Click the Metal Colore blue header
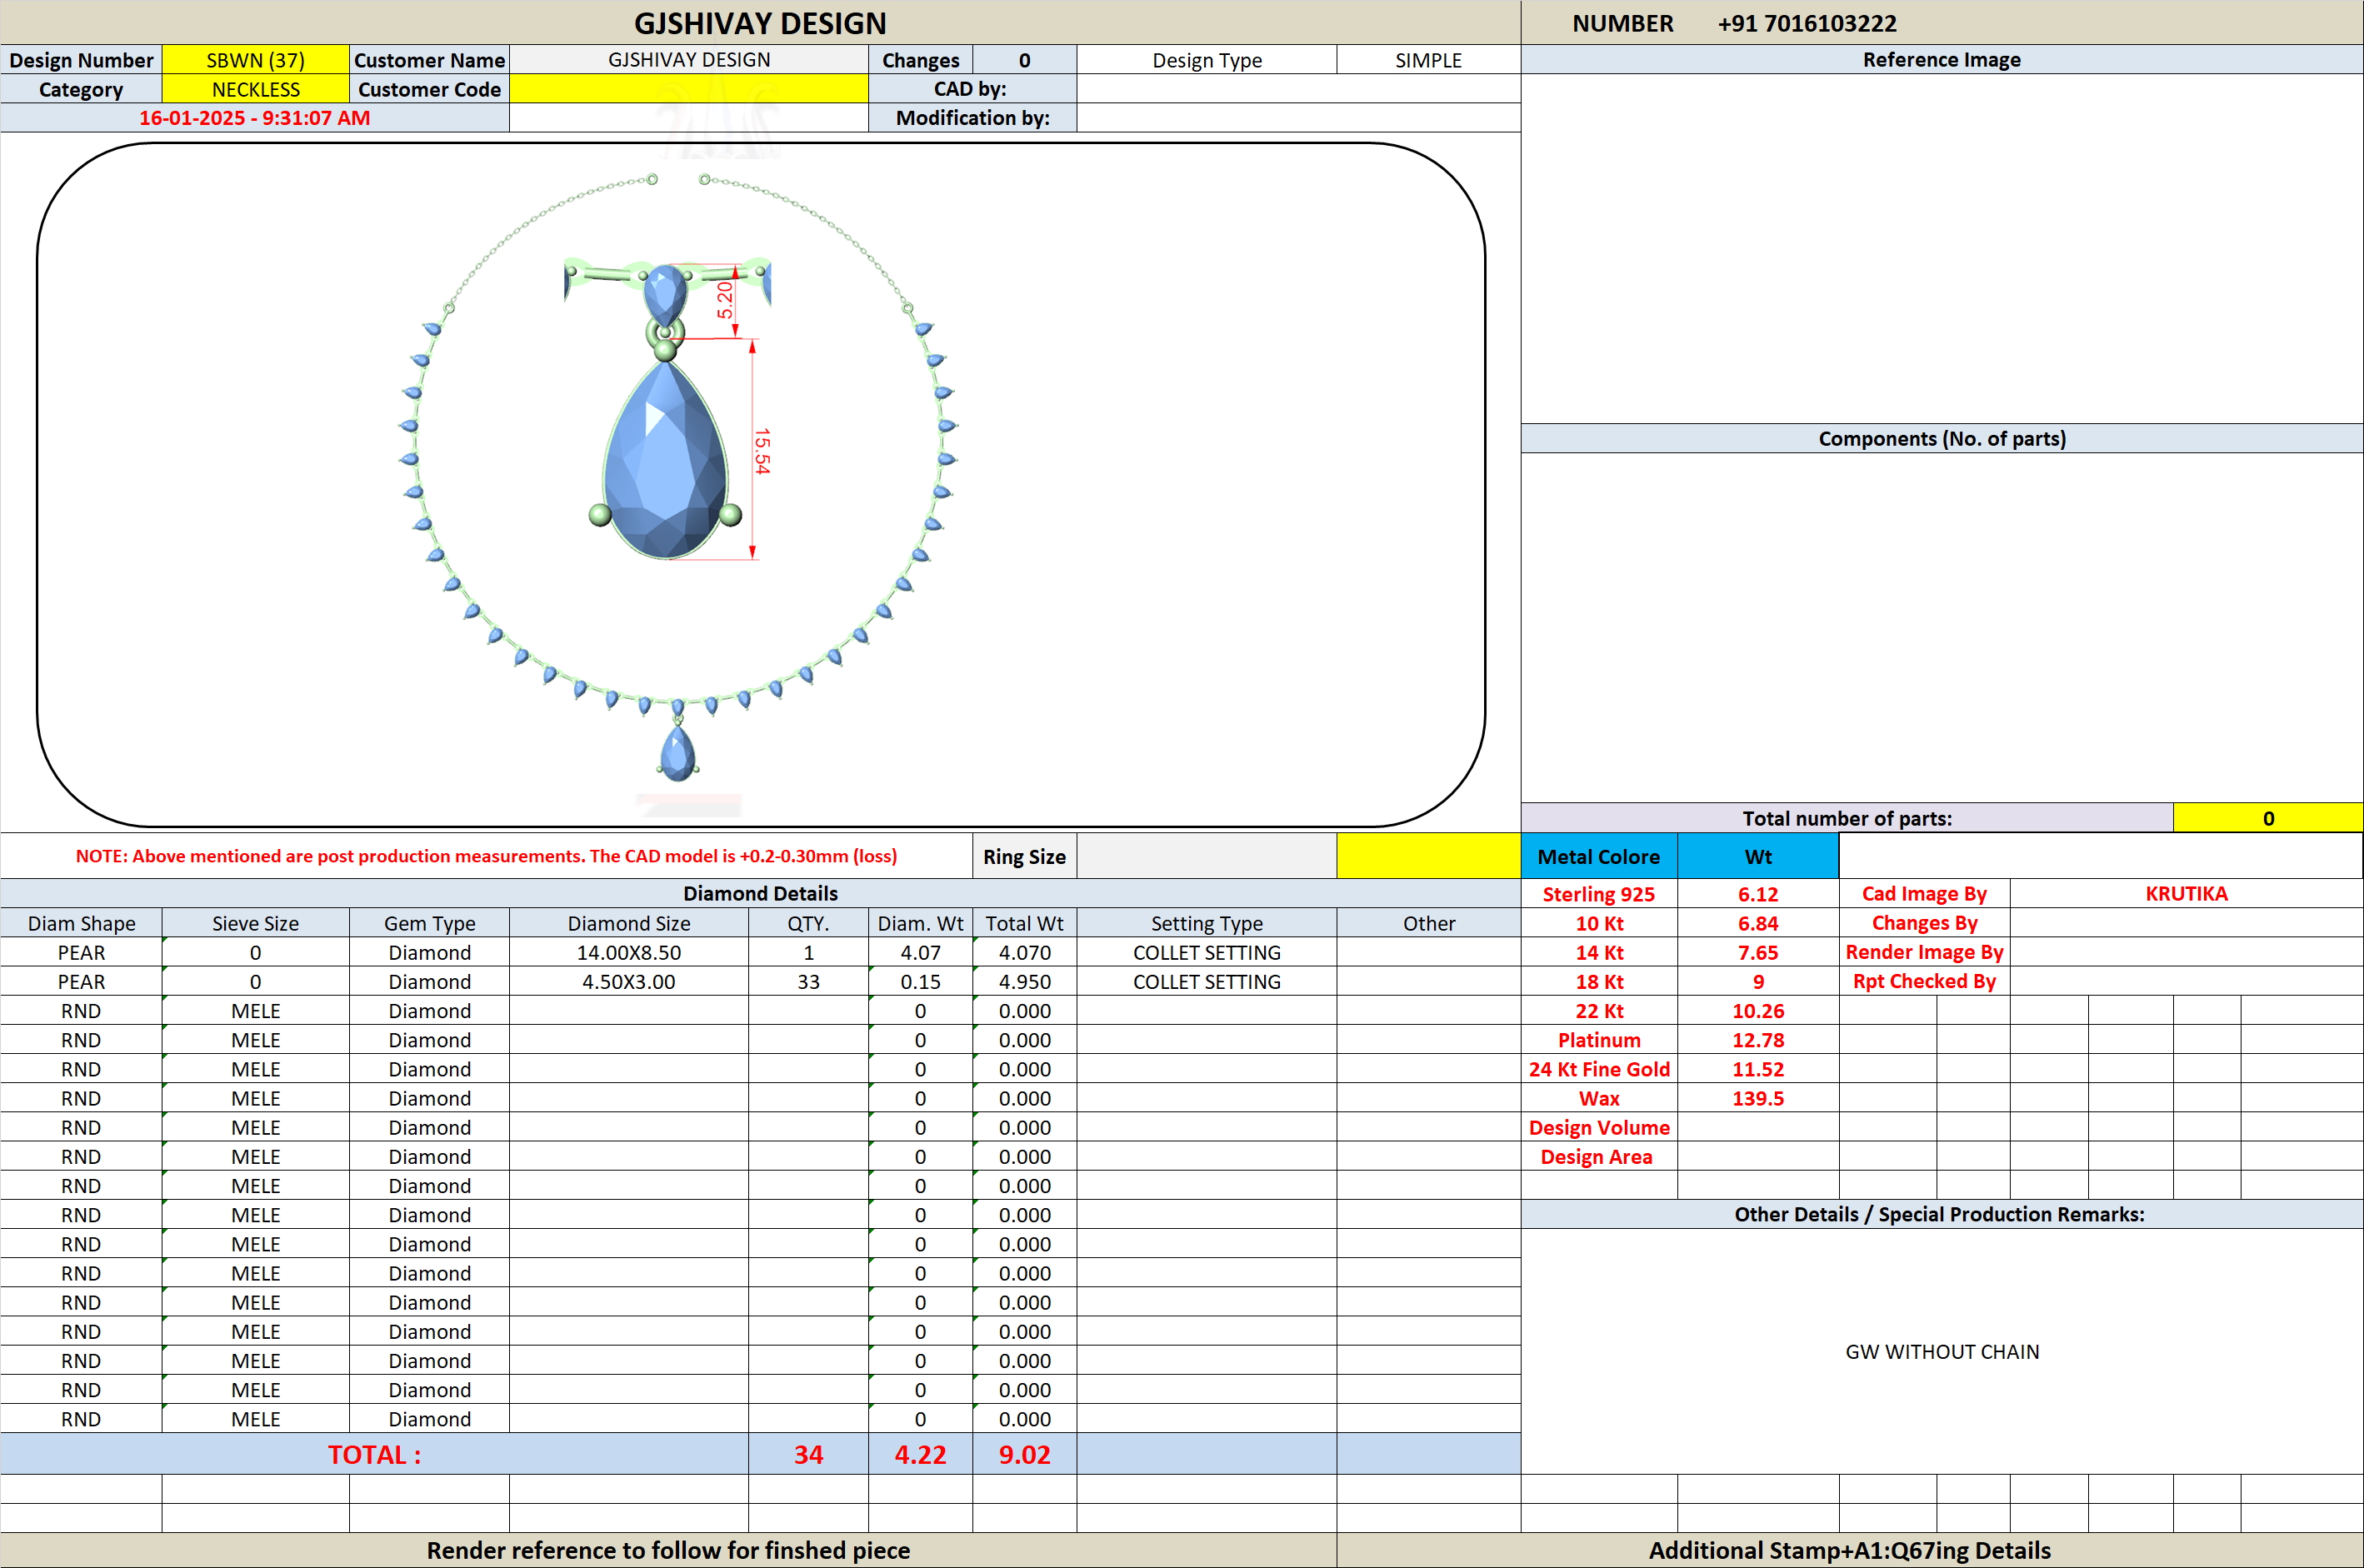Image resolution: width=2364 pixels, height=1568 pixels. (x=1598, y=856)
